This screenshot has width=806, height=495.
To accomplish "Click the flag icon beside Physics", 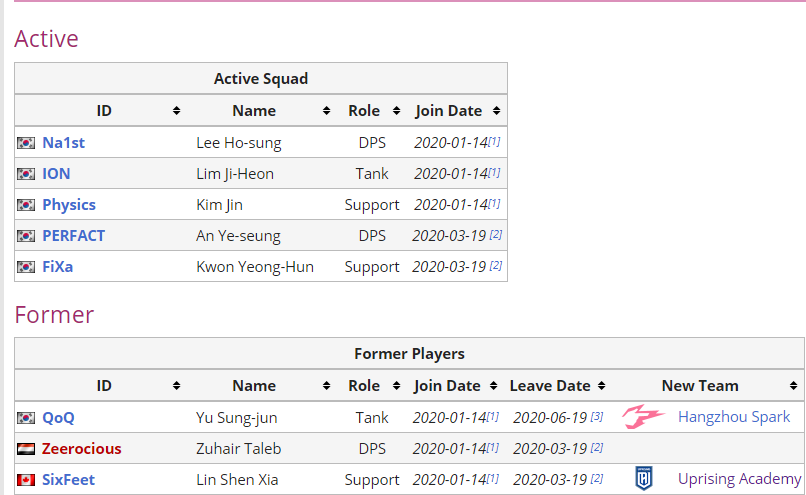I will pyautogui.click(x=26, y=205).
